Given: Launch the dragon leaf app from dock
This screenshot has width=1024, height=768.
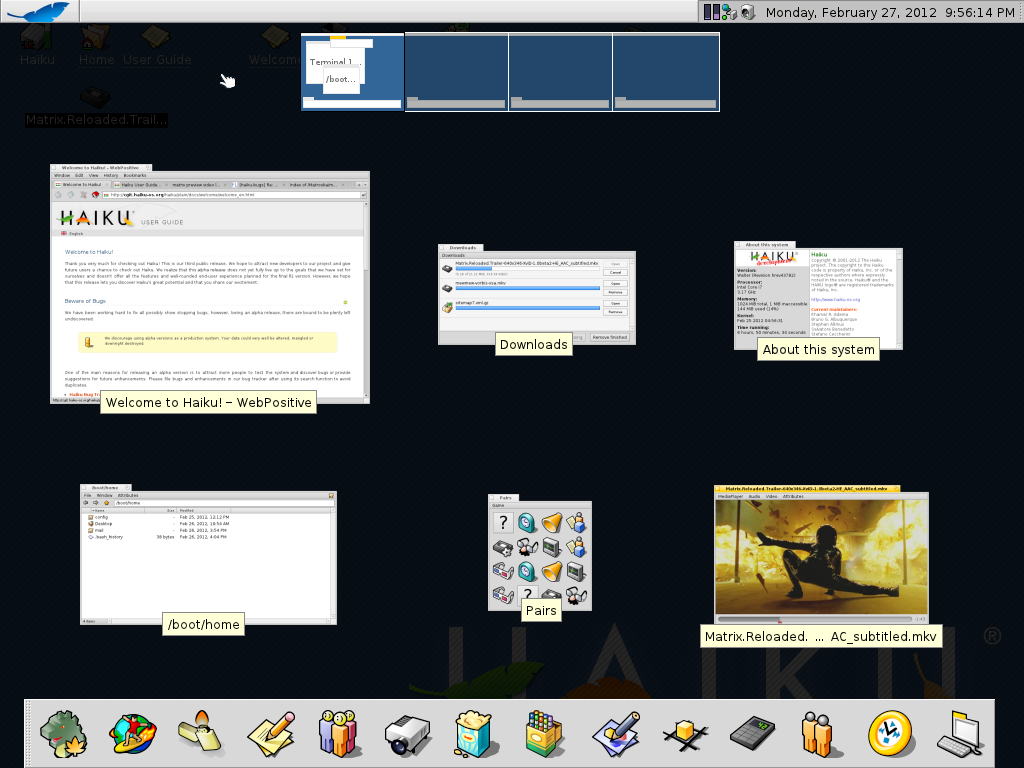Looking at the screenshot, I should [x=63, y=733].
